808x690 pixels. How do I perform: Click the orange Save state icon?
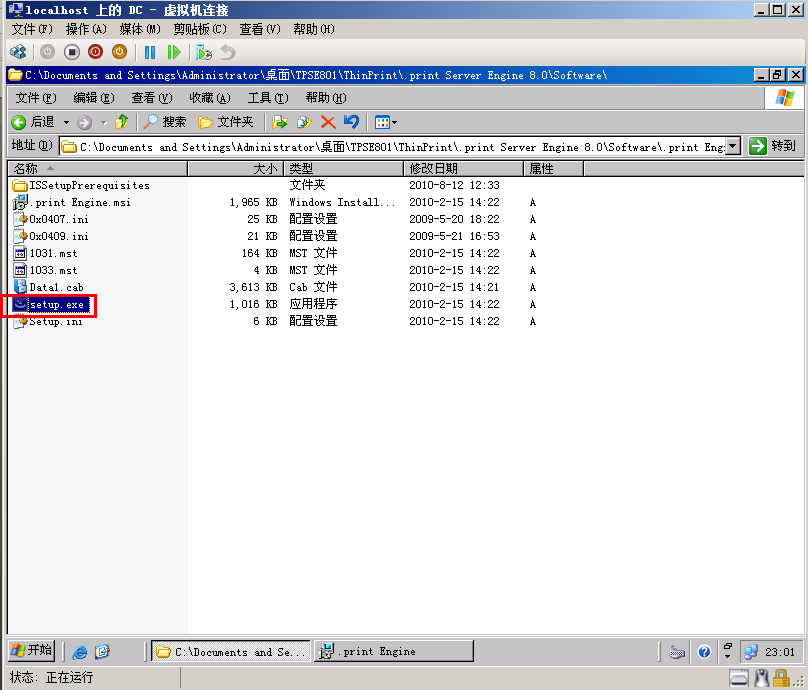pos(119,52)
